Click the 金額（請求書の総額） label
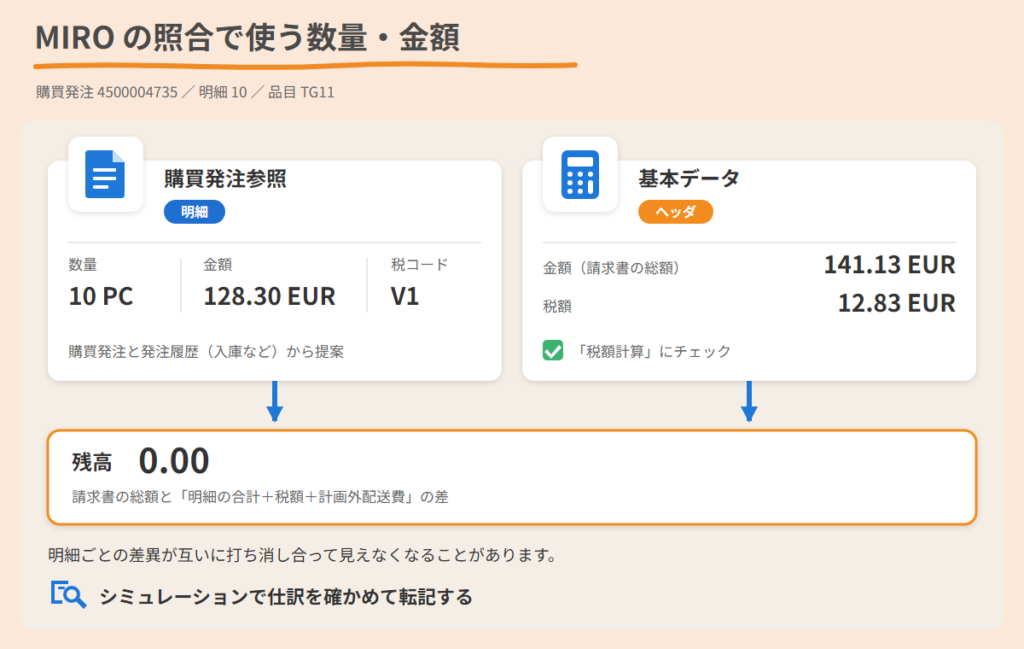This screenshot has height=649, width=1024. pos(611,268)
